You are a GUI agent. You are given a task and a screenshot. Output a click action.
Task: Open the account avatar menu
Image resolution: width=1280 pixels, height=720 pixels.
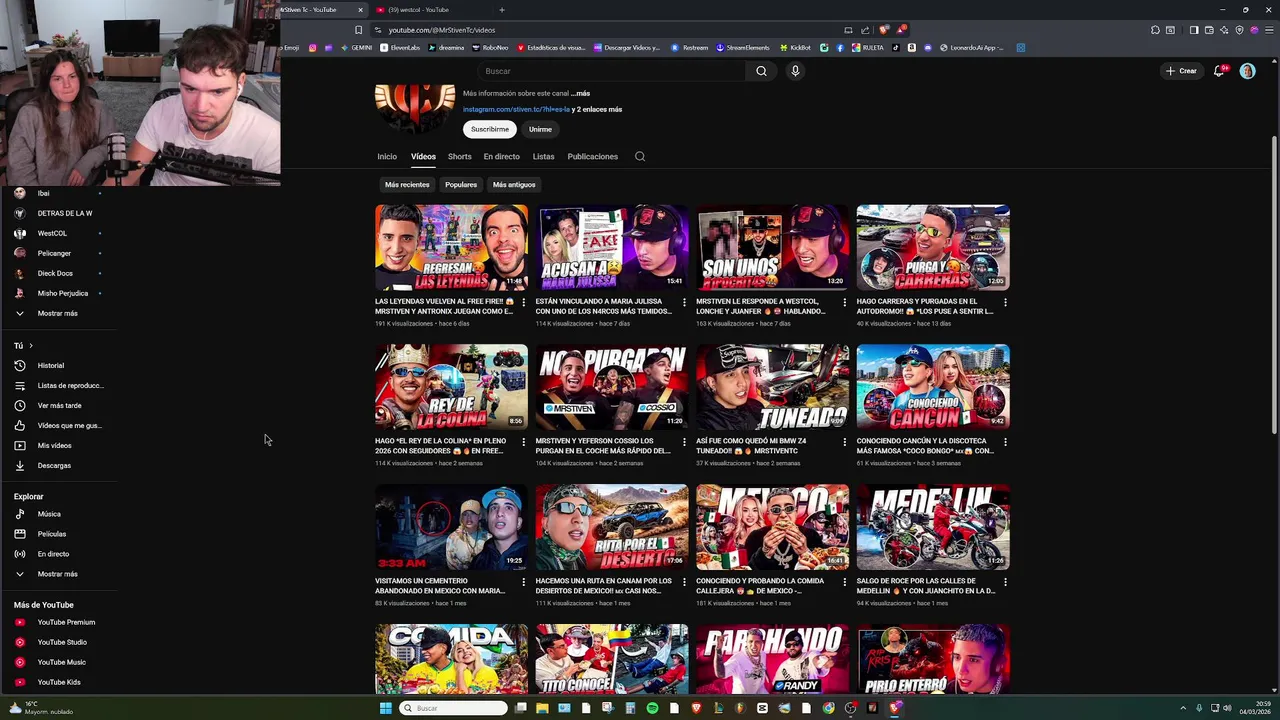pyautogui.click(x=1247, y=71)
